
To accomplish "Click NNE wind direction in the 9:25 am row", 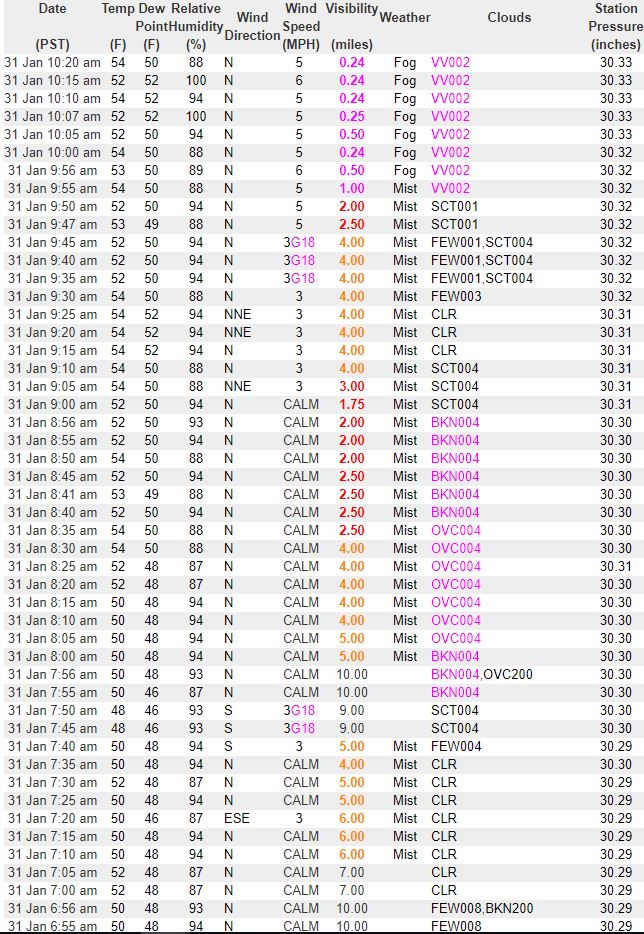I will [238, 315].
